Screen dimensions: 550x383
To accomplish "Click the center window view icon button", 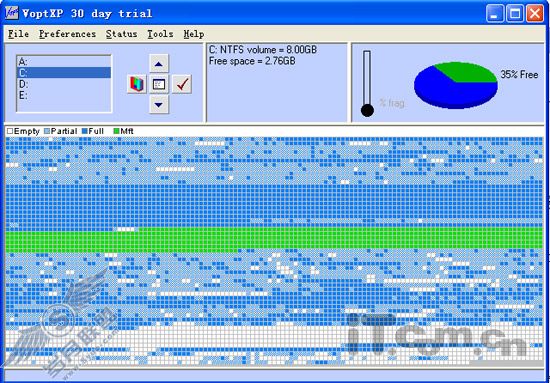I will (x=159, y=84).
